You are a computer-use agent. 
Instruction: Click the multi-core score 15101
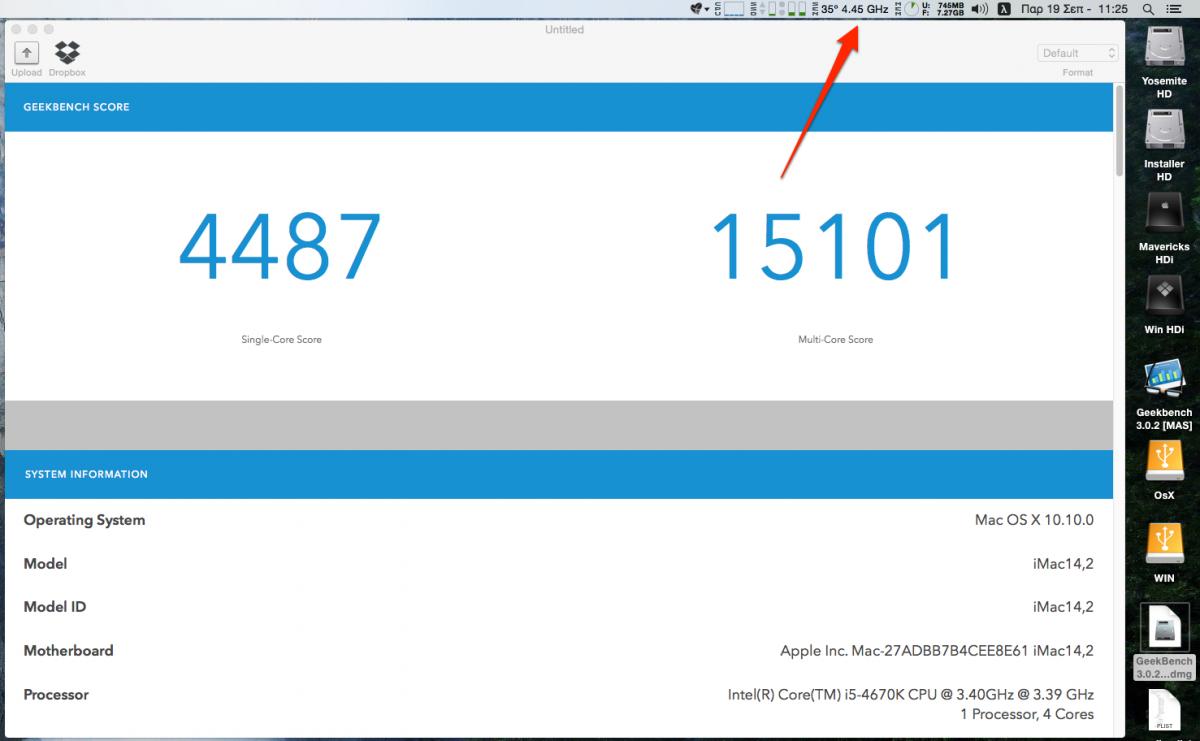click(835, 247)
